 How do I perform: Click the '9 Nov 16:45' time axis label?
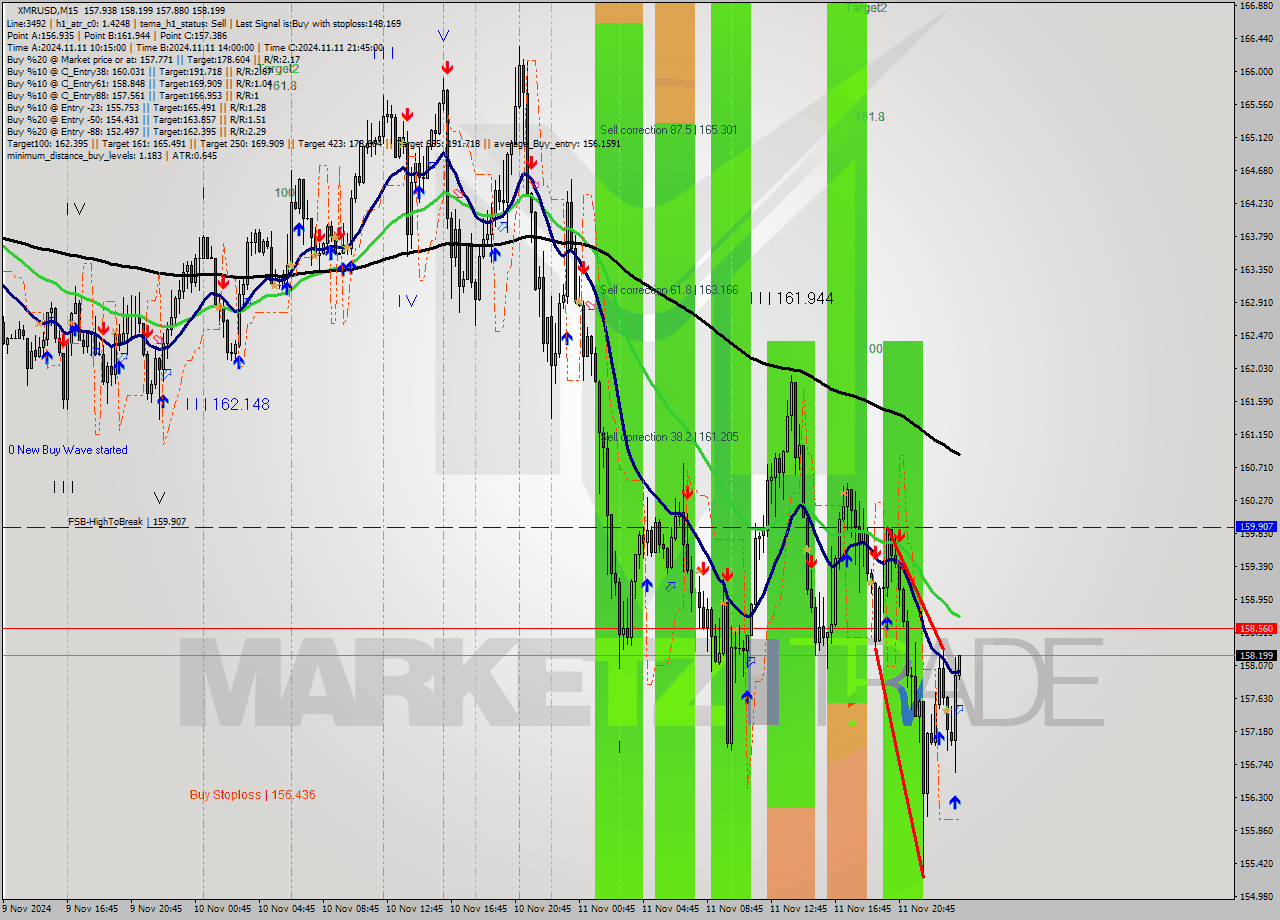point(92,909)
